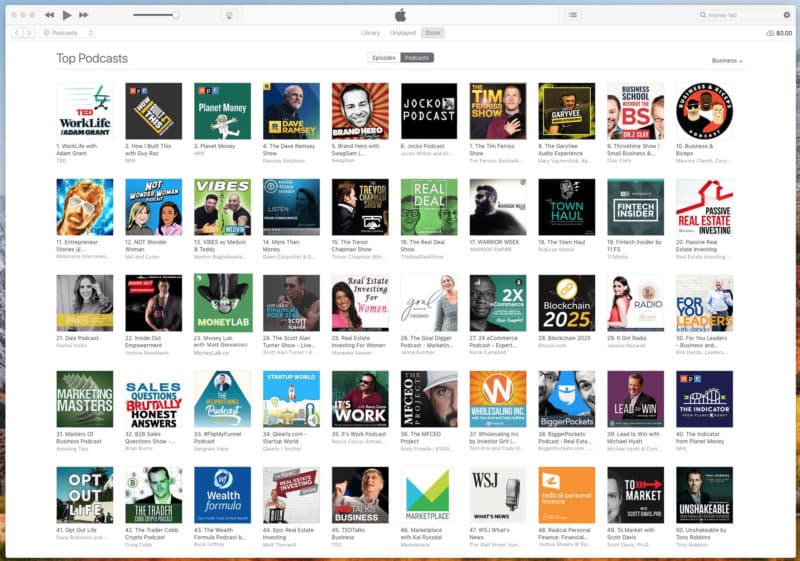Open the Planet Money green artwork
Screen dimensions: 800x561
point(222,111)
